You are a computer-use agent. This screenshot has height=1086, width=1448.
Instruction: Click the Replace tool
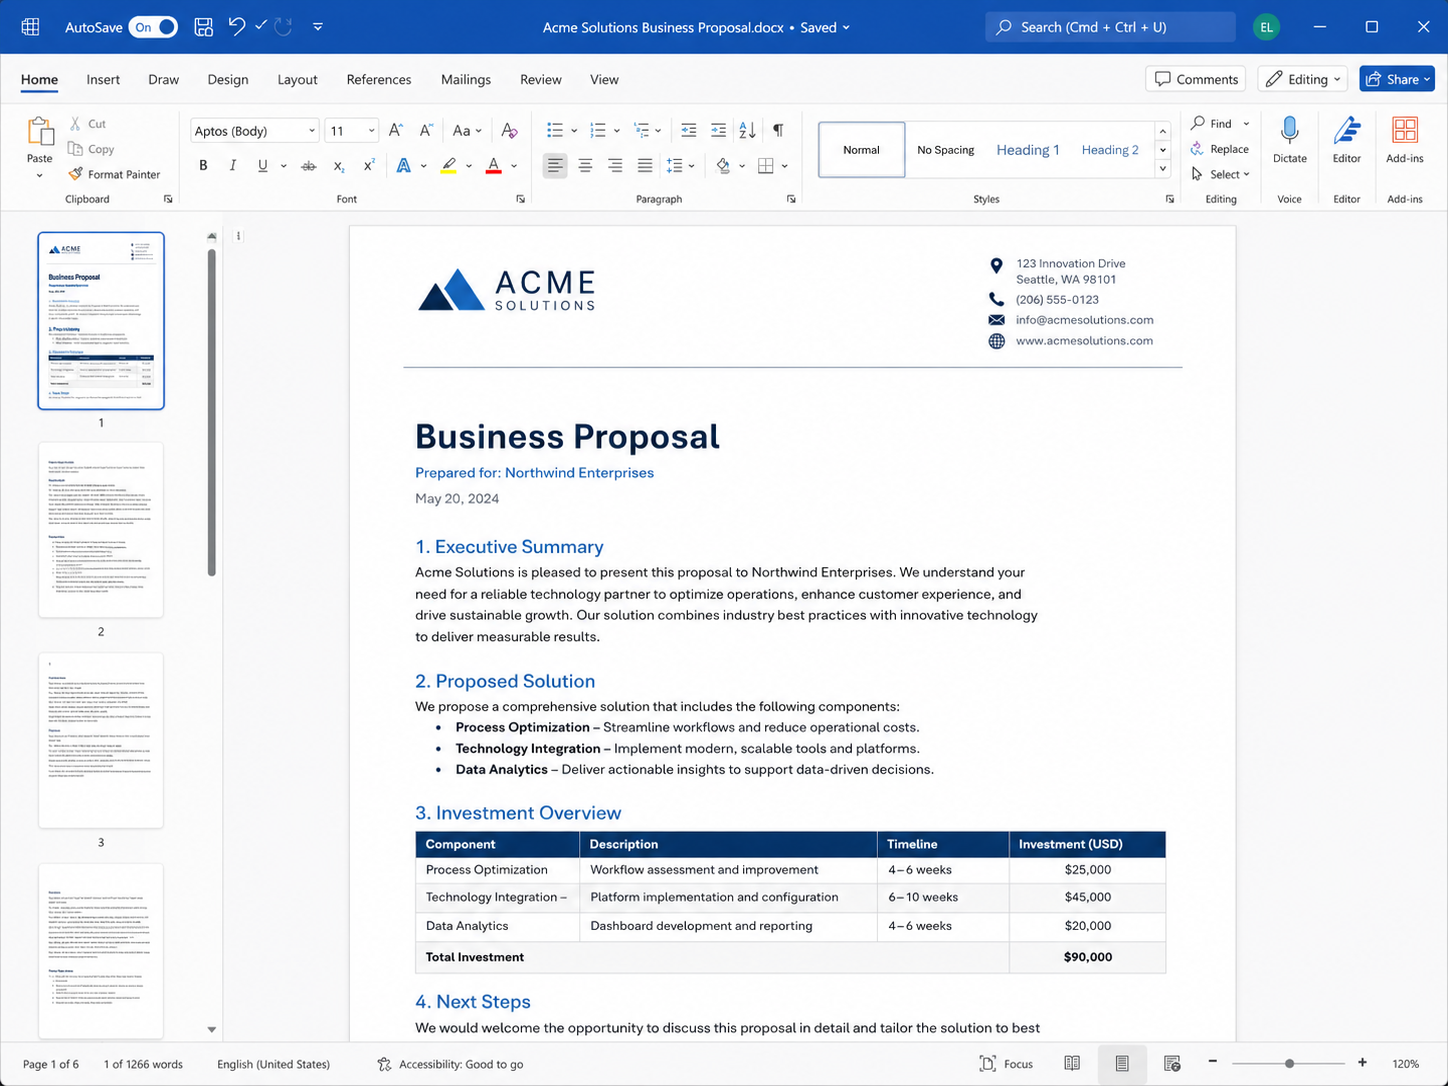coord(1220,149)
